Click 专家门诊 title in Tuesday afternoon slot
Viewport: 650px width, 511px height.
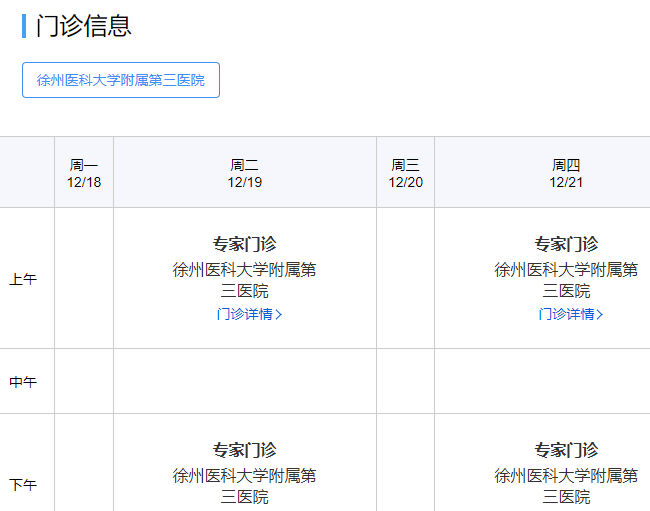click(x=245, y=450)
